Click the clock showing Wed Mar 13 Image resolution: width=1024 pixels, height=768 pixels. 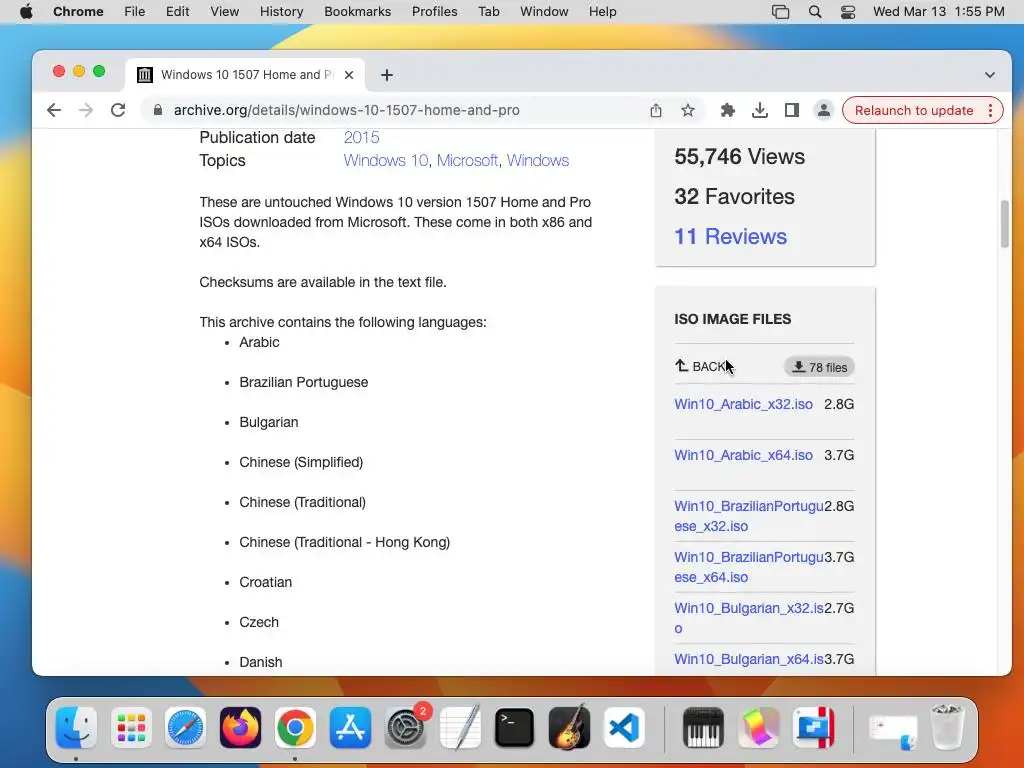click(x=938, y=12)
